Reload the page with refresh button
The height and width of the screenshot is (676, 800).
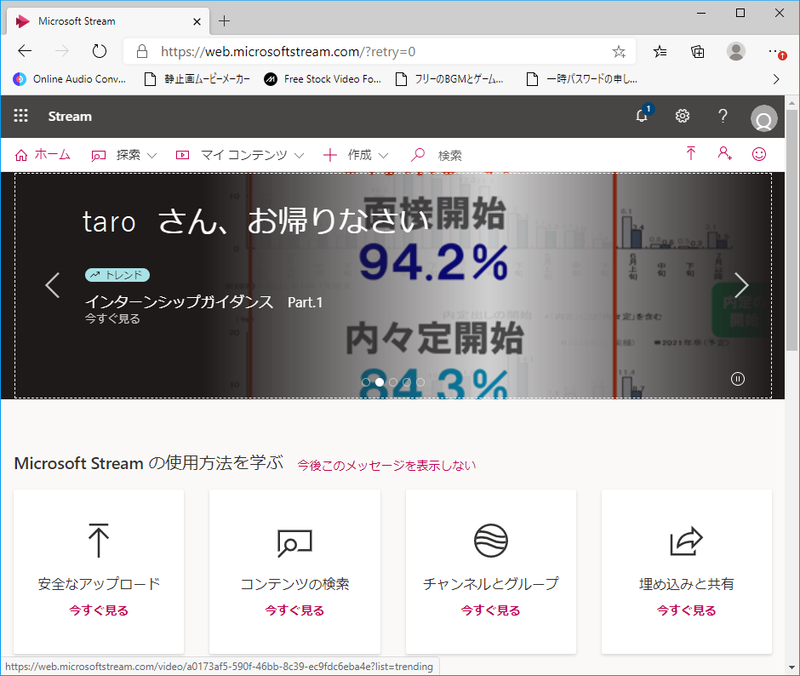99,51
